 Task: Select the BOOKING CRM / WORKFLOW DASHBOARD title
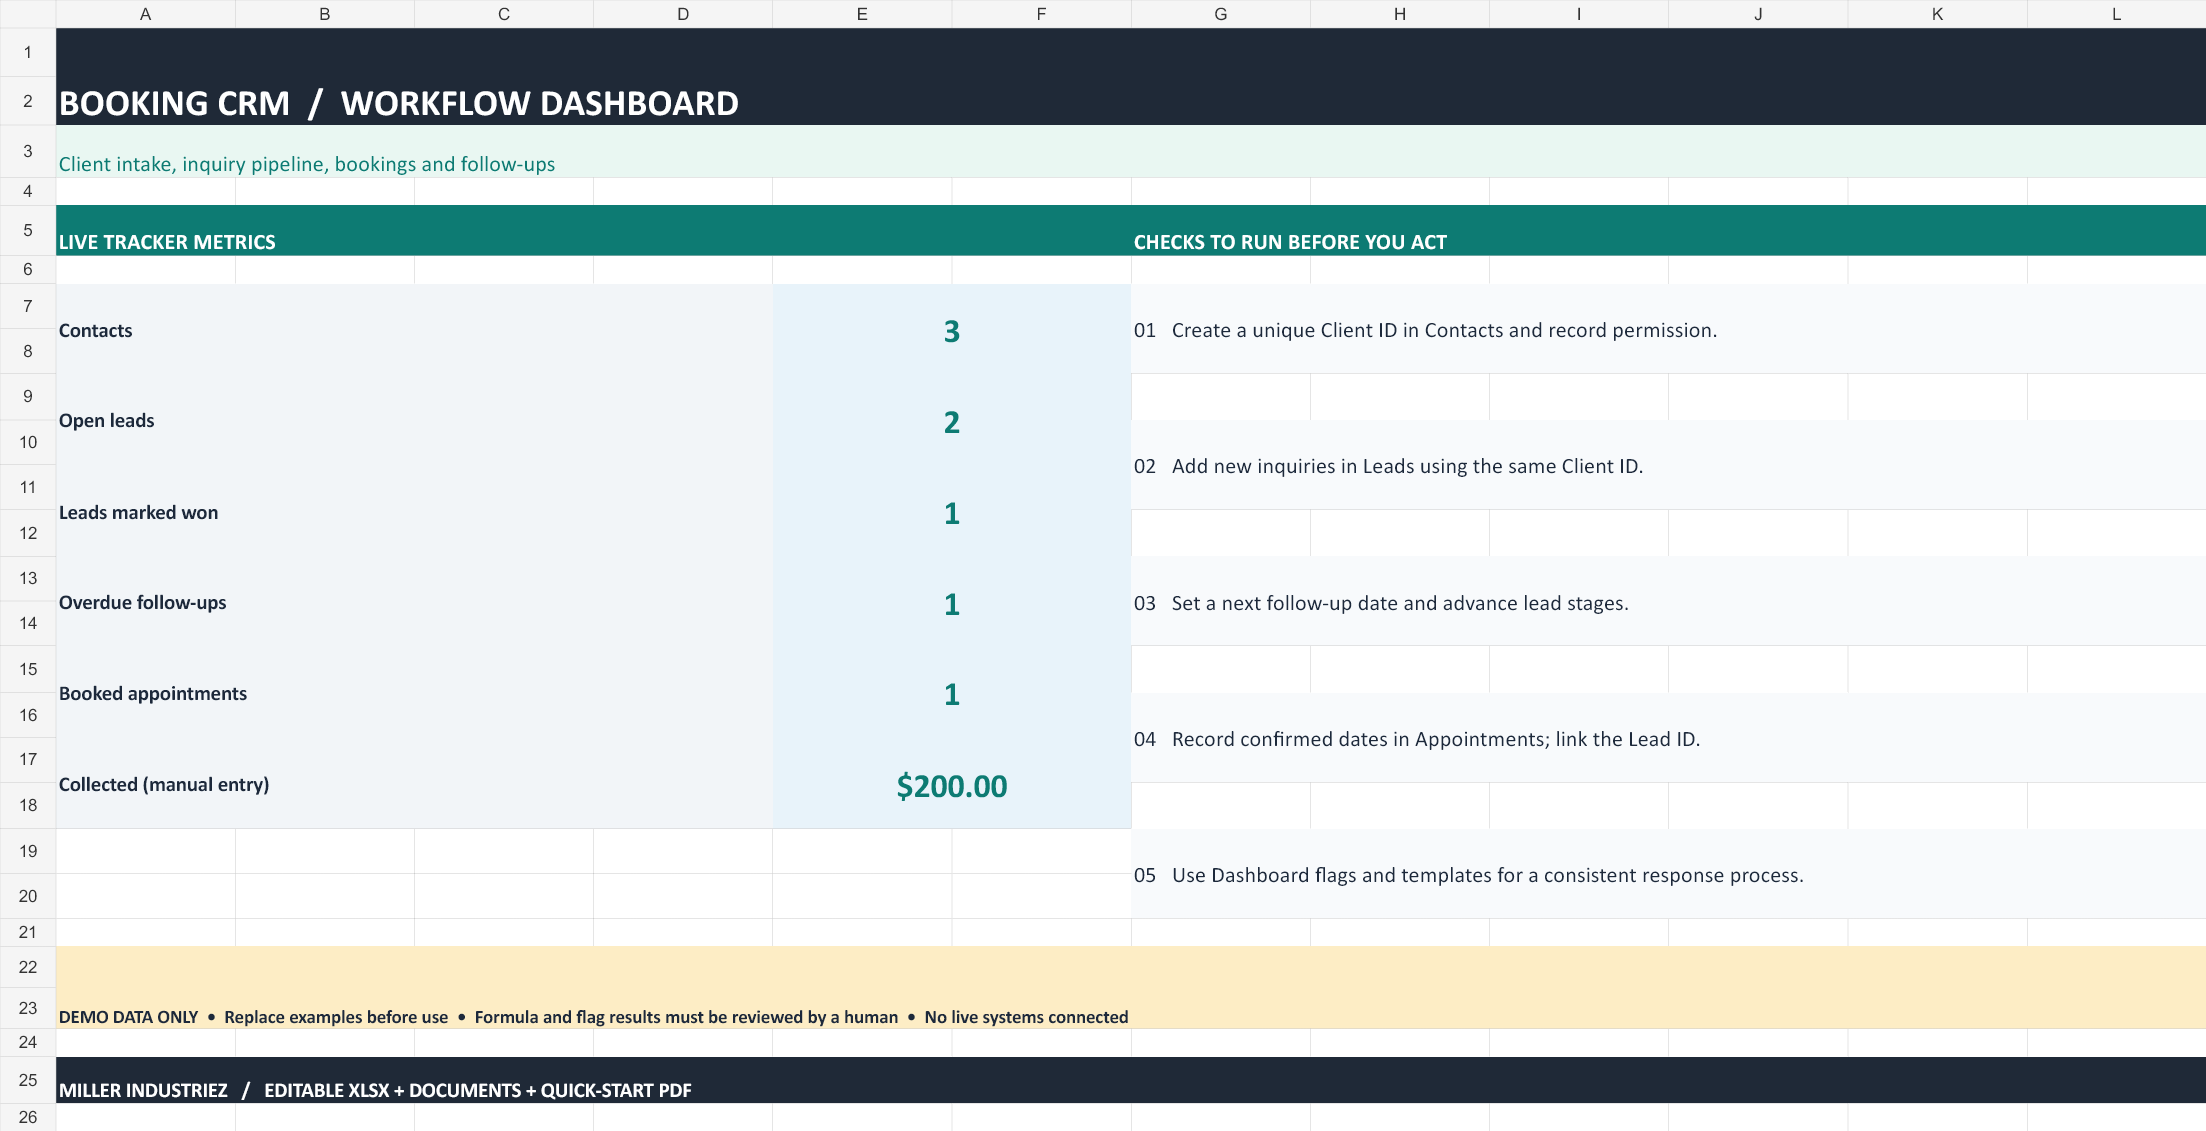[398, 103]
